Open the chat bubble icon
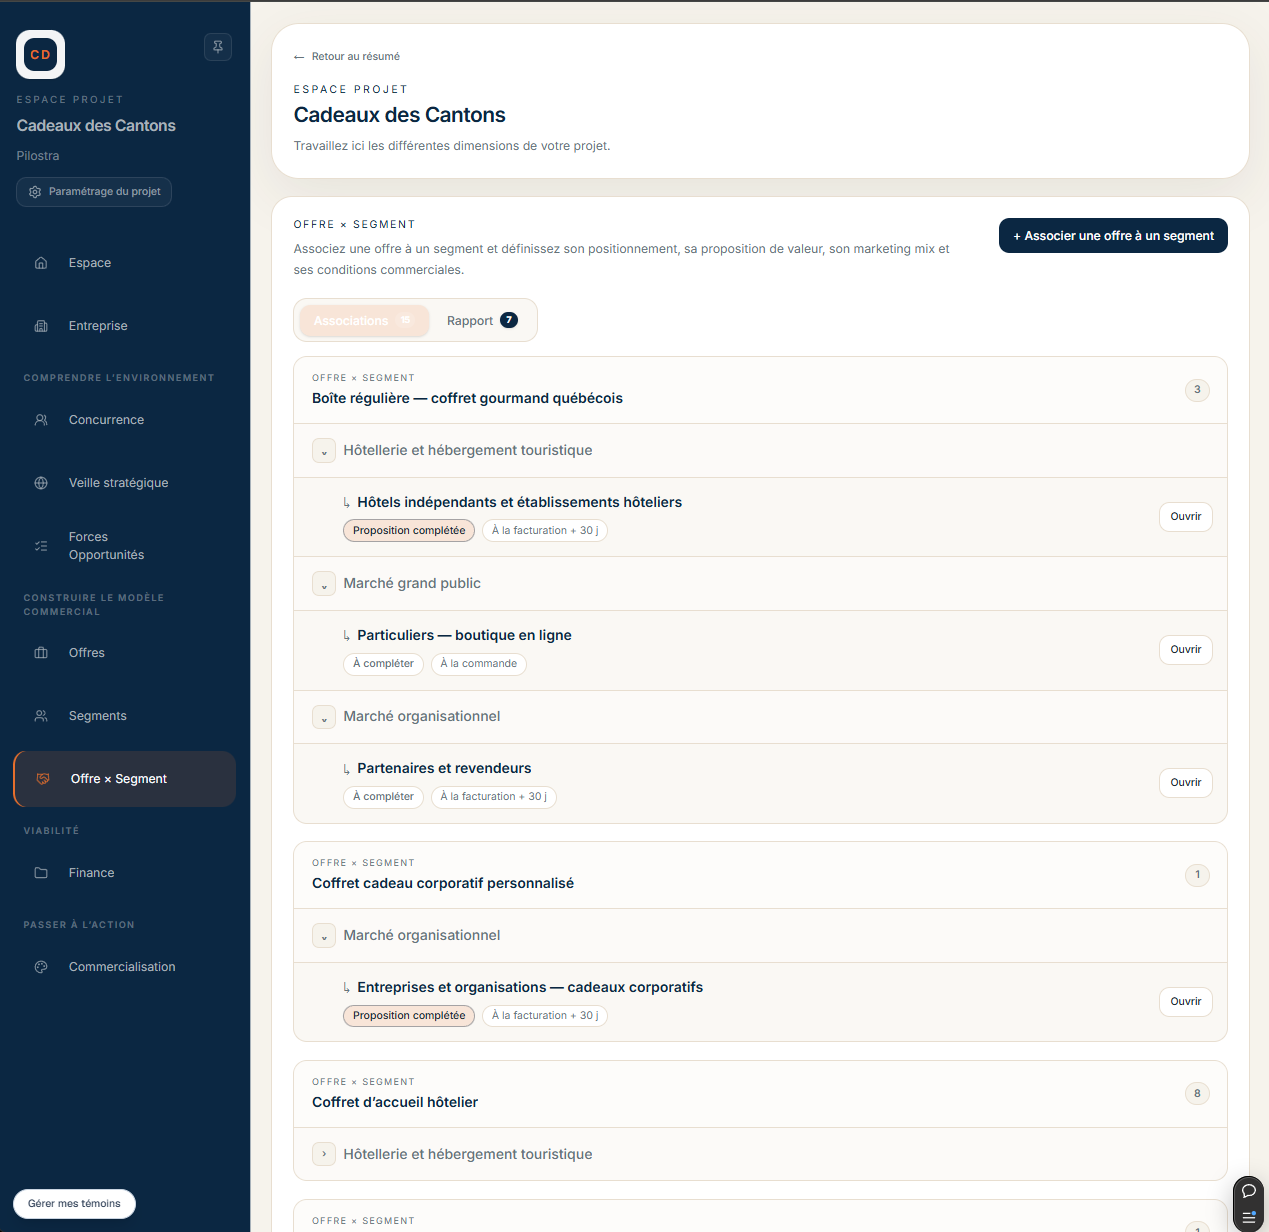The height and width of the screenshot is (1232, 1269). [x=1248, y=1191]
